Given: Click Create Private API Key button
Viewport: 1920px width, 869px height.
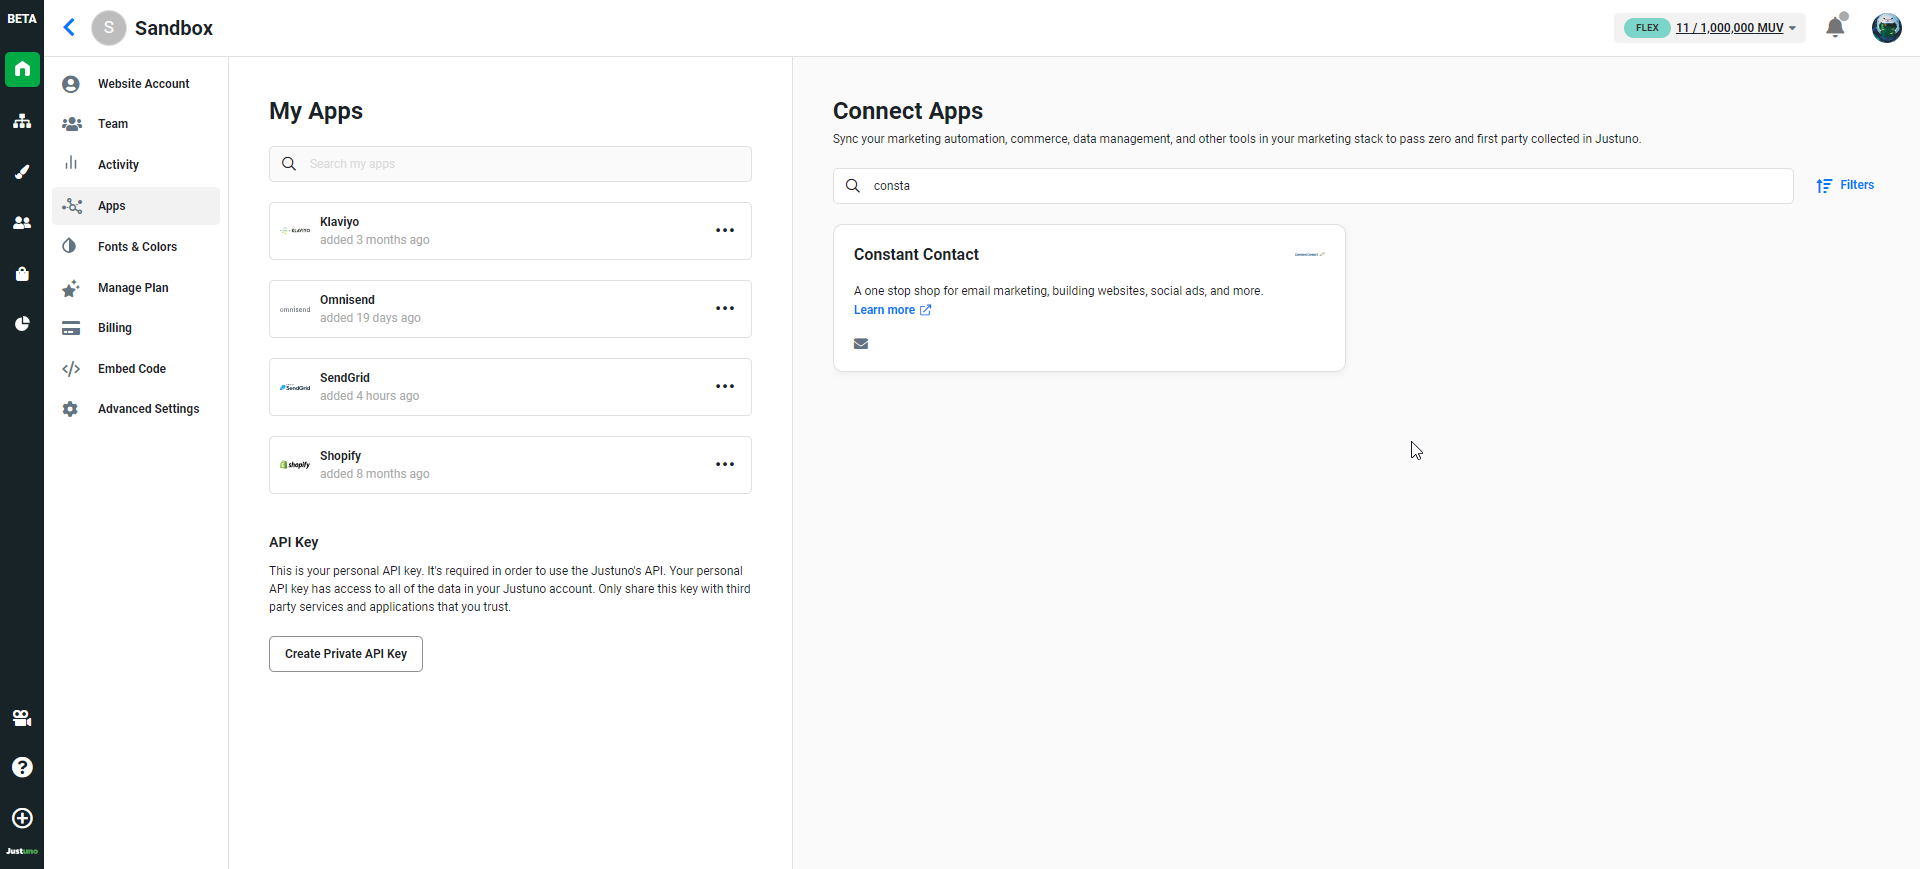Looking at the screenshot, I should coord(345,654).
